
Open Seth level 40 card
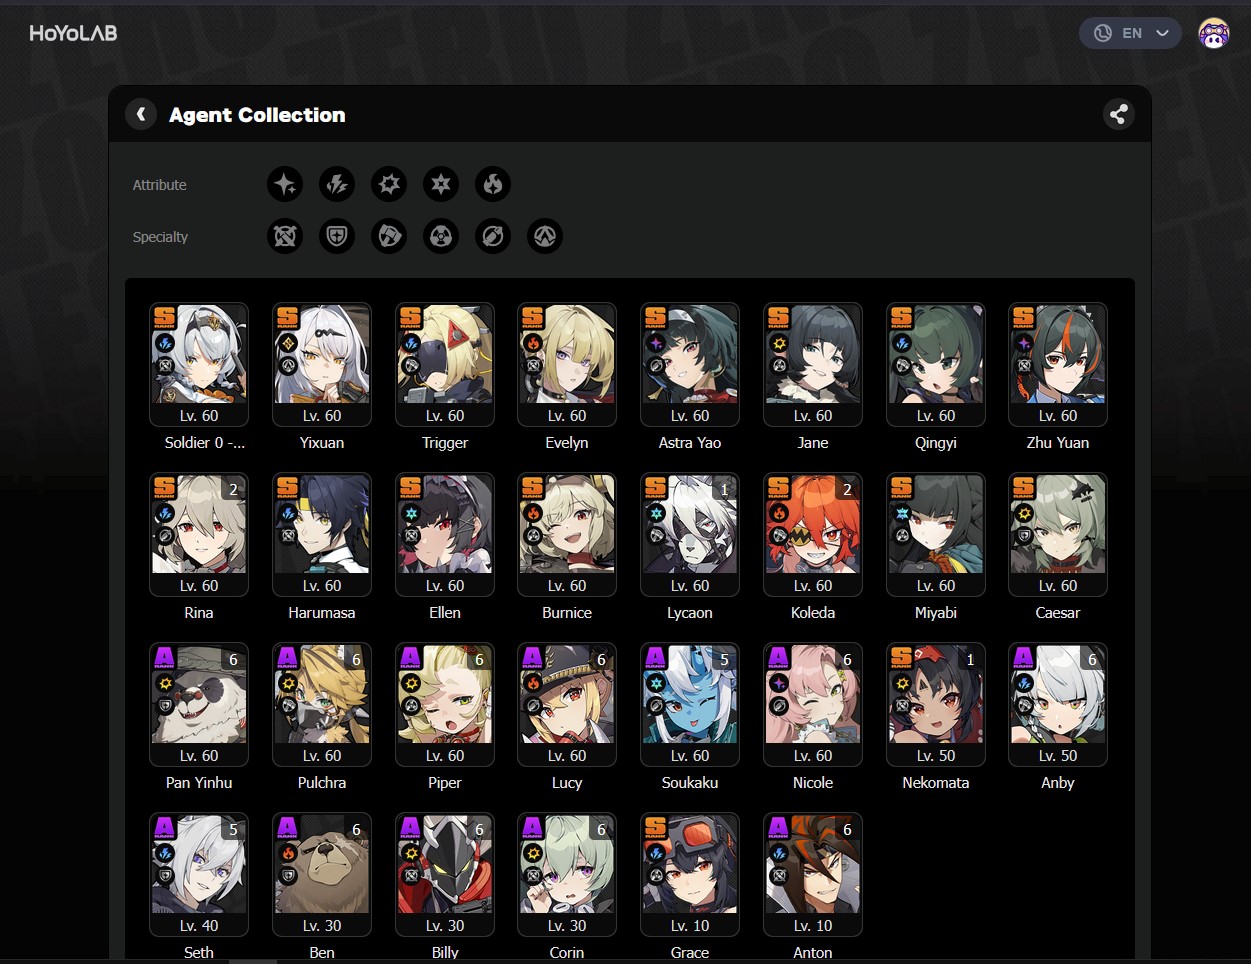tap(199, 875)
